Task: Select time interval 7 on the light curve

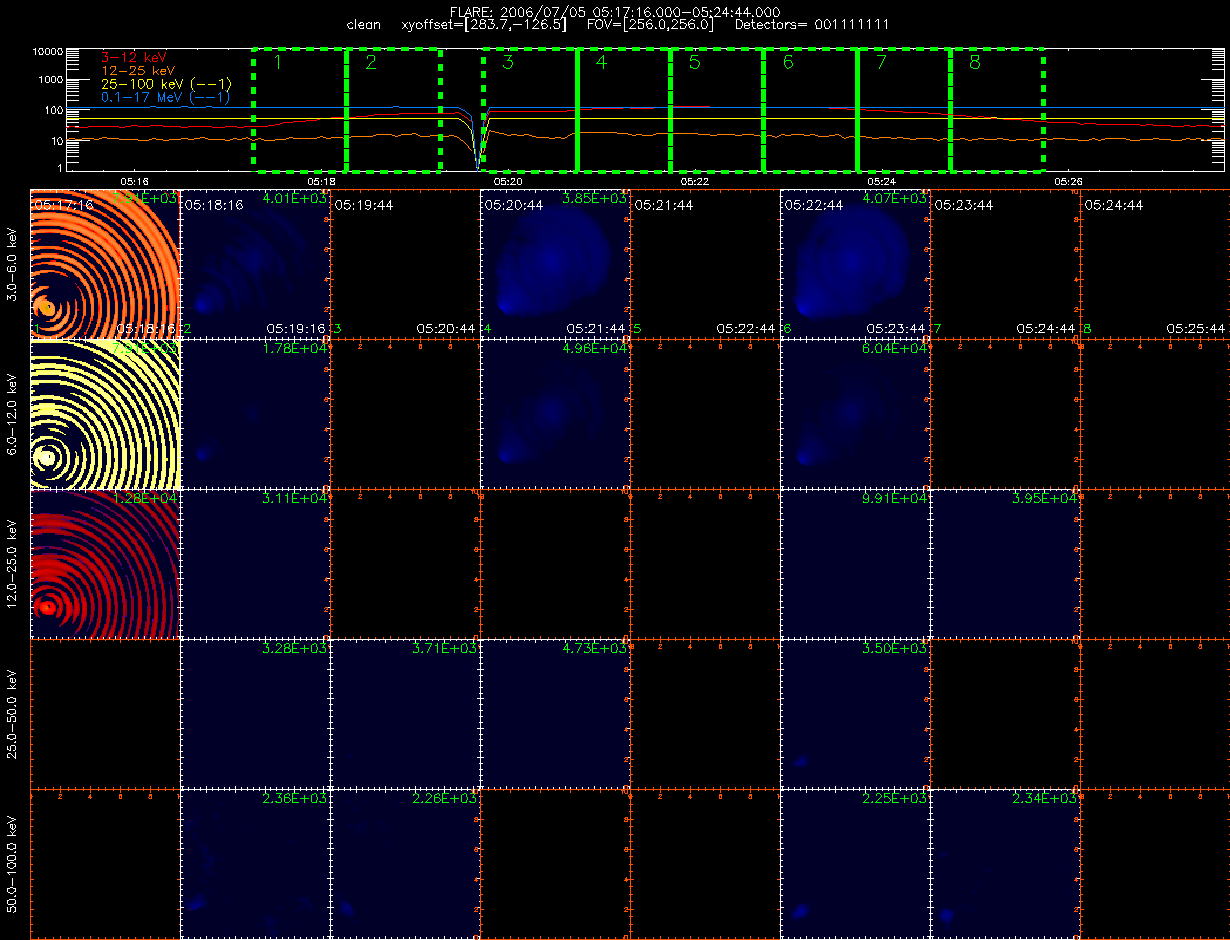Action: (x=904, y=109)
